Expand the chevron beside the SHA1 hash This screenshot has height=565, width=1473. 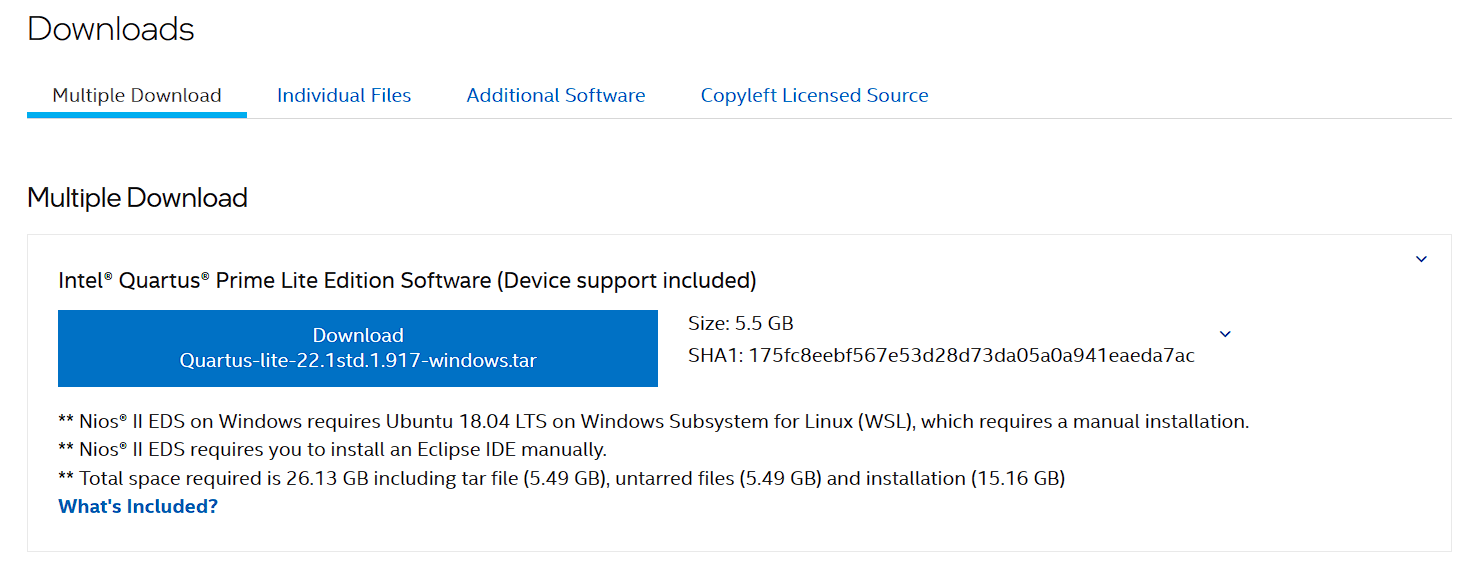pyautogui.click(x=1225, y=334)
